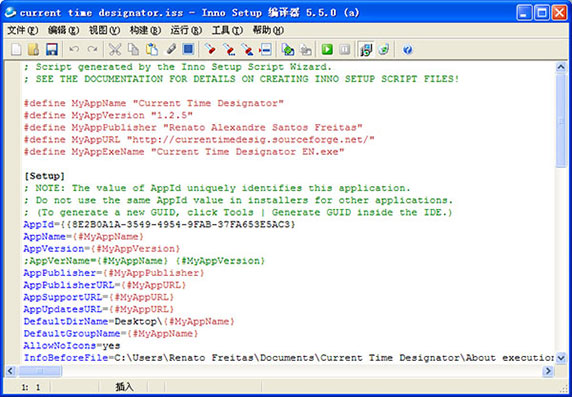Click the 'AppSupportURL=' line
The image size is (572, 397).
click(x=99, y=297)
